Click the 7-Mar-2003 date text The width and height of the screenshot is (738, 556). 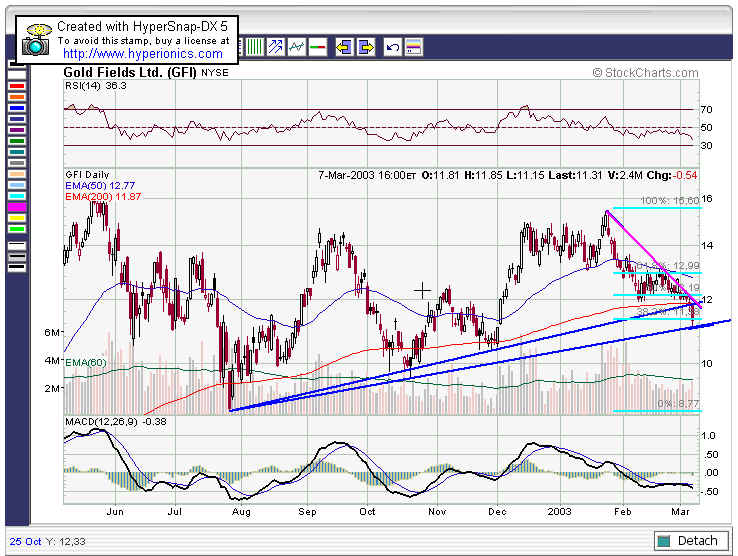346,175
